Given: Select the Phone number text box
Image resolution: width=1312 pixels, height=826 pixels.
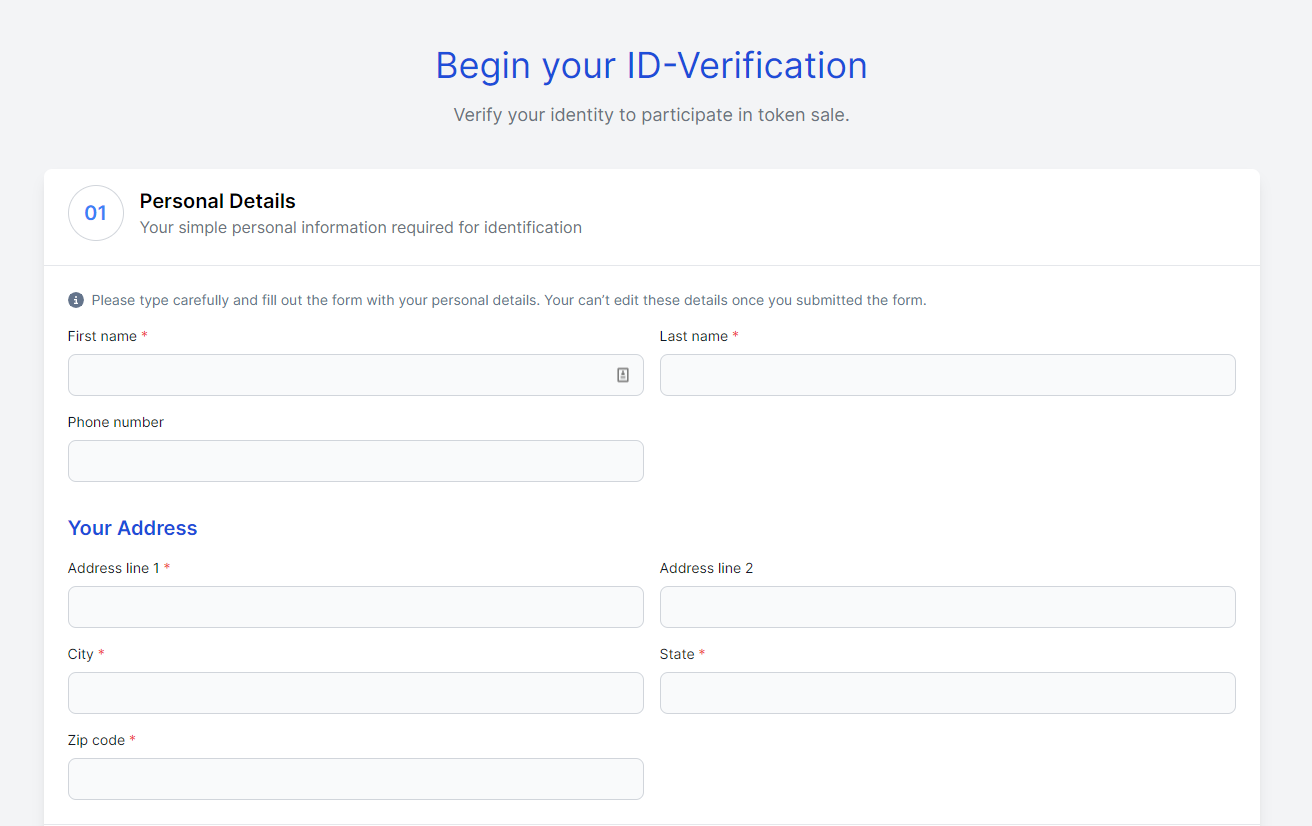Looking at the screenshot, I should pos(355,461).
